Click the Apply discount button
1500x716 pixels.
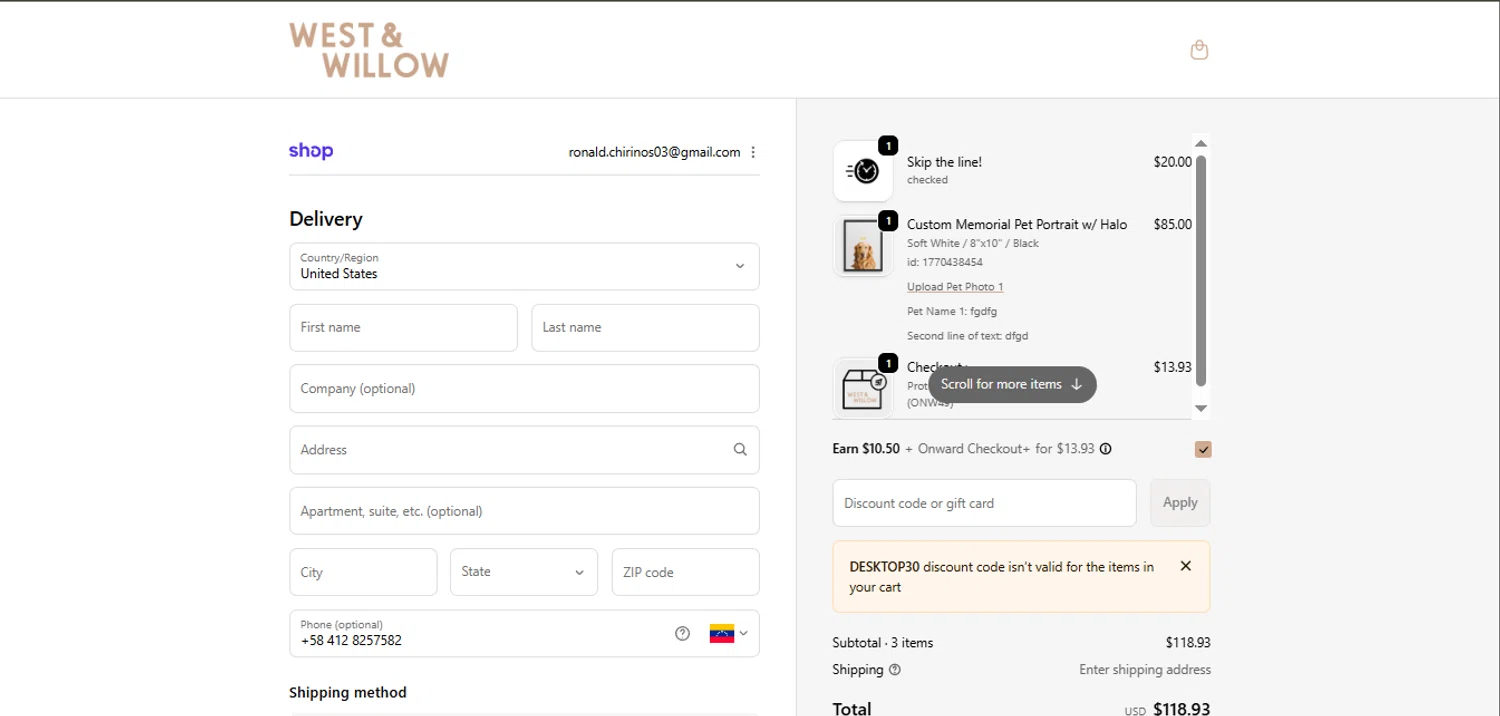[x=1180, y=503]
